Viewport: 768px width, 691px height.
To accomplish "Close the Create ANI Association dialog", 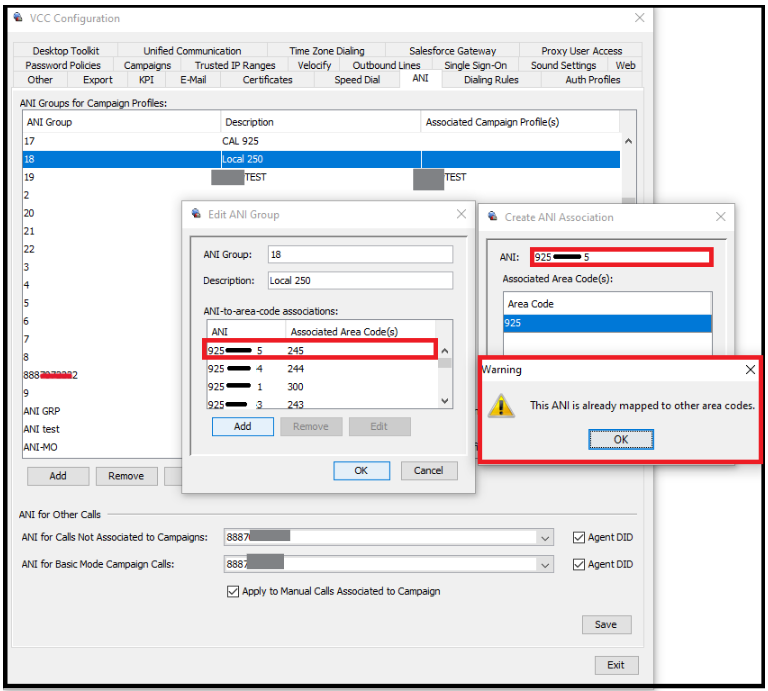I will pyautogui.click(x=720, y=216).
